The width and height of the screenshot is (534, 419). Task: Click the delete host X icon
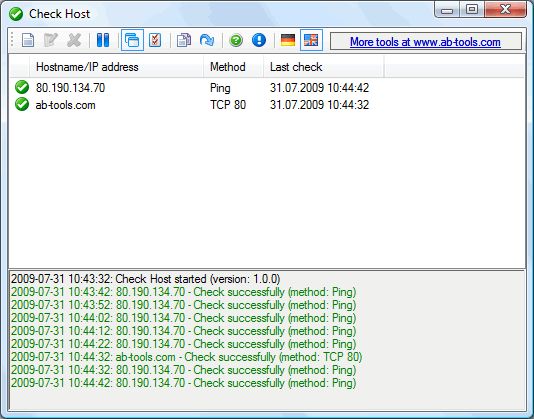[x=74, y=40]
